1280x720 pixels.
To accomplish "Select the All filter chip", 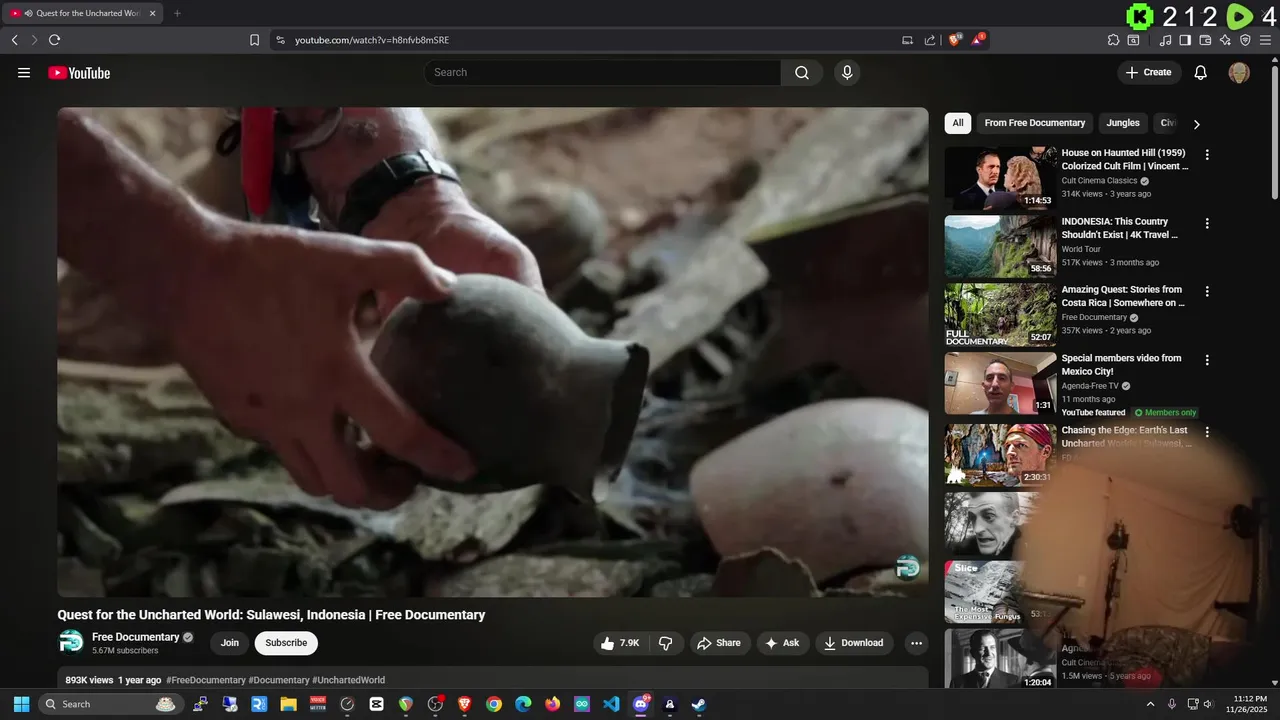I will click(x=958, y=123).
